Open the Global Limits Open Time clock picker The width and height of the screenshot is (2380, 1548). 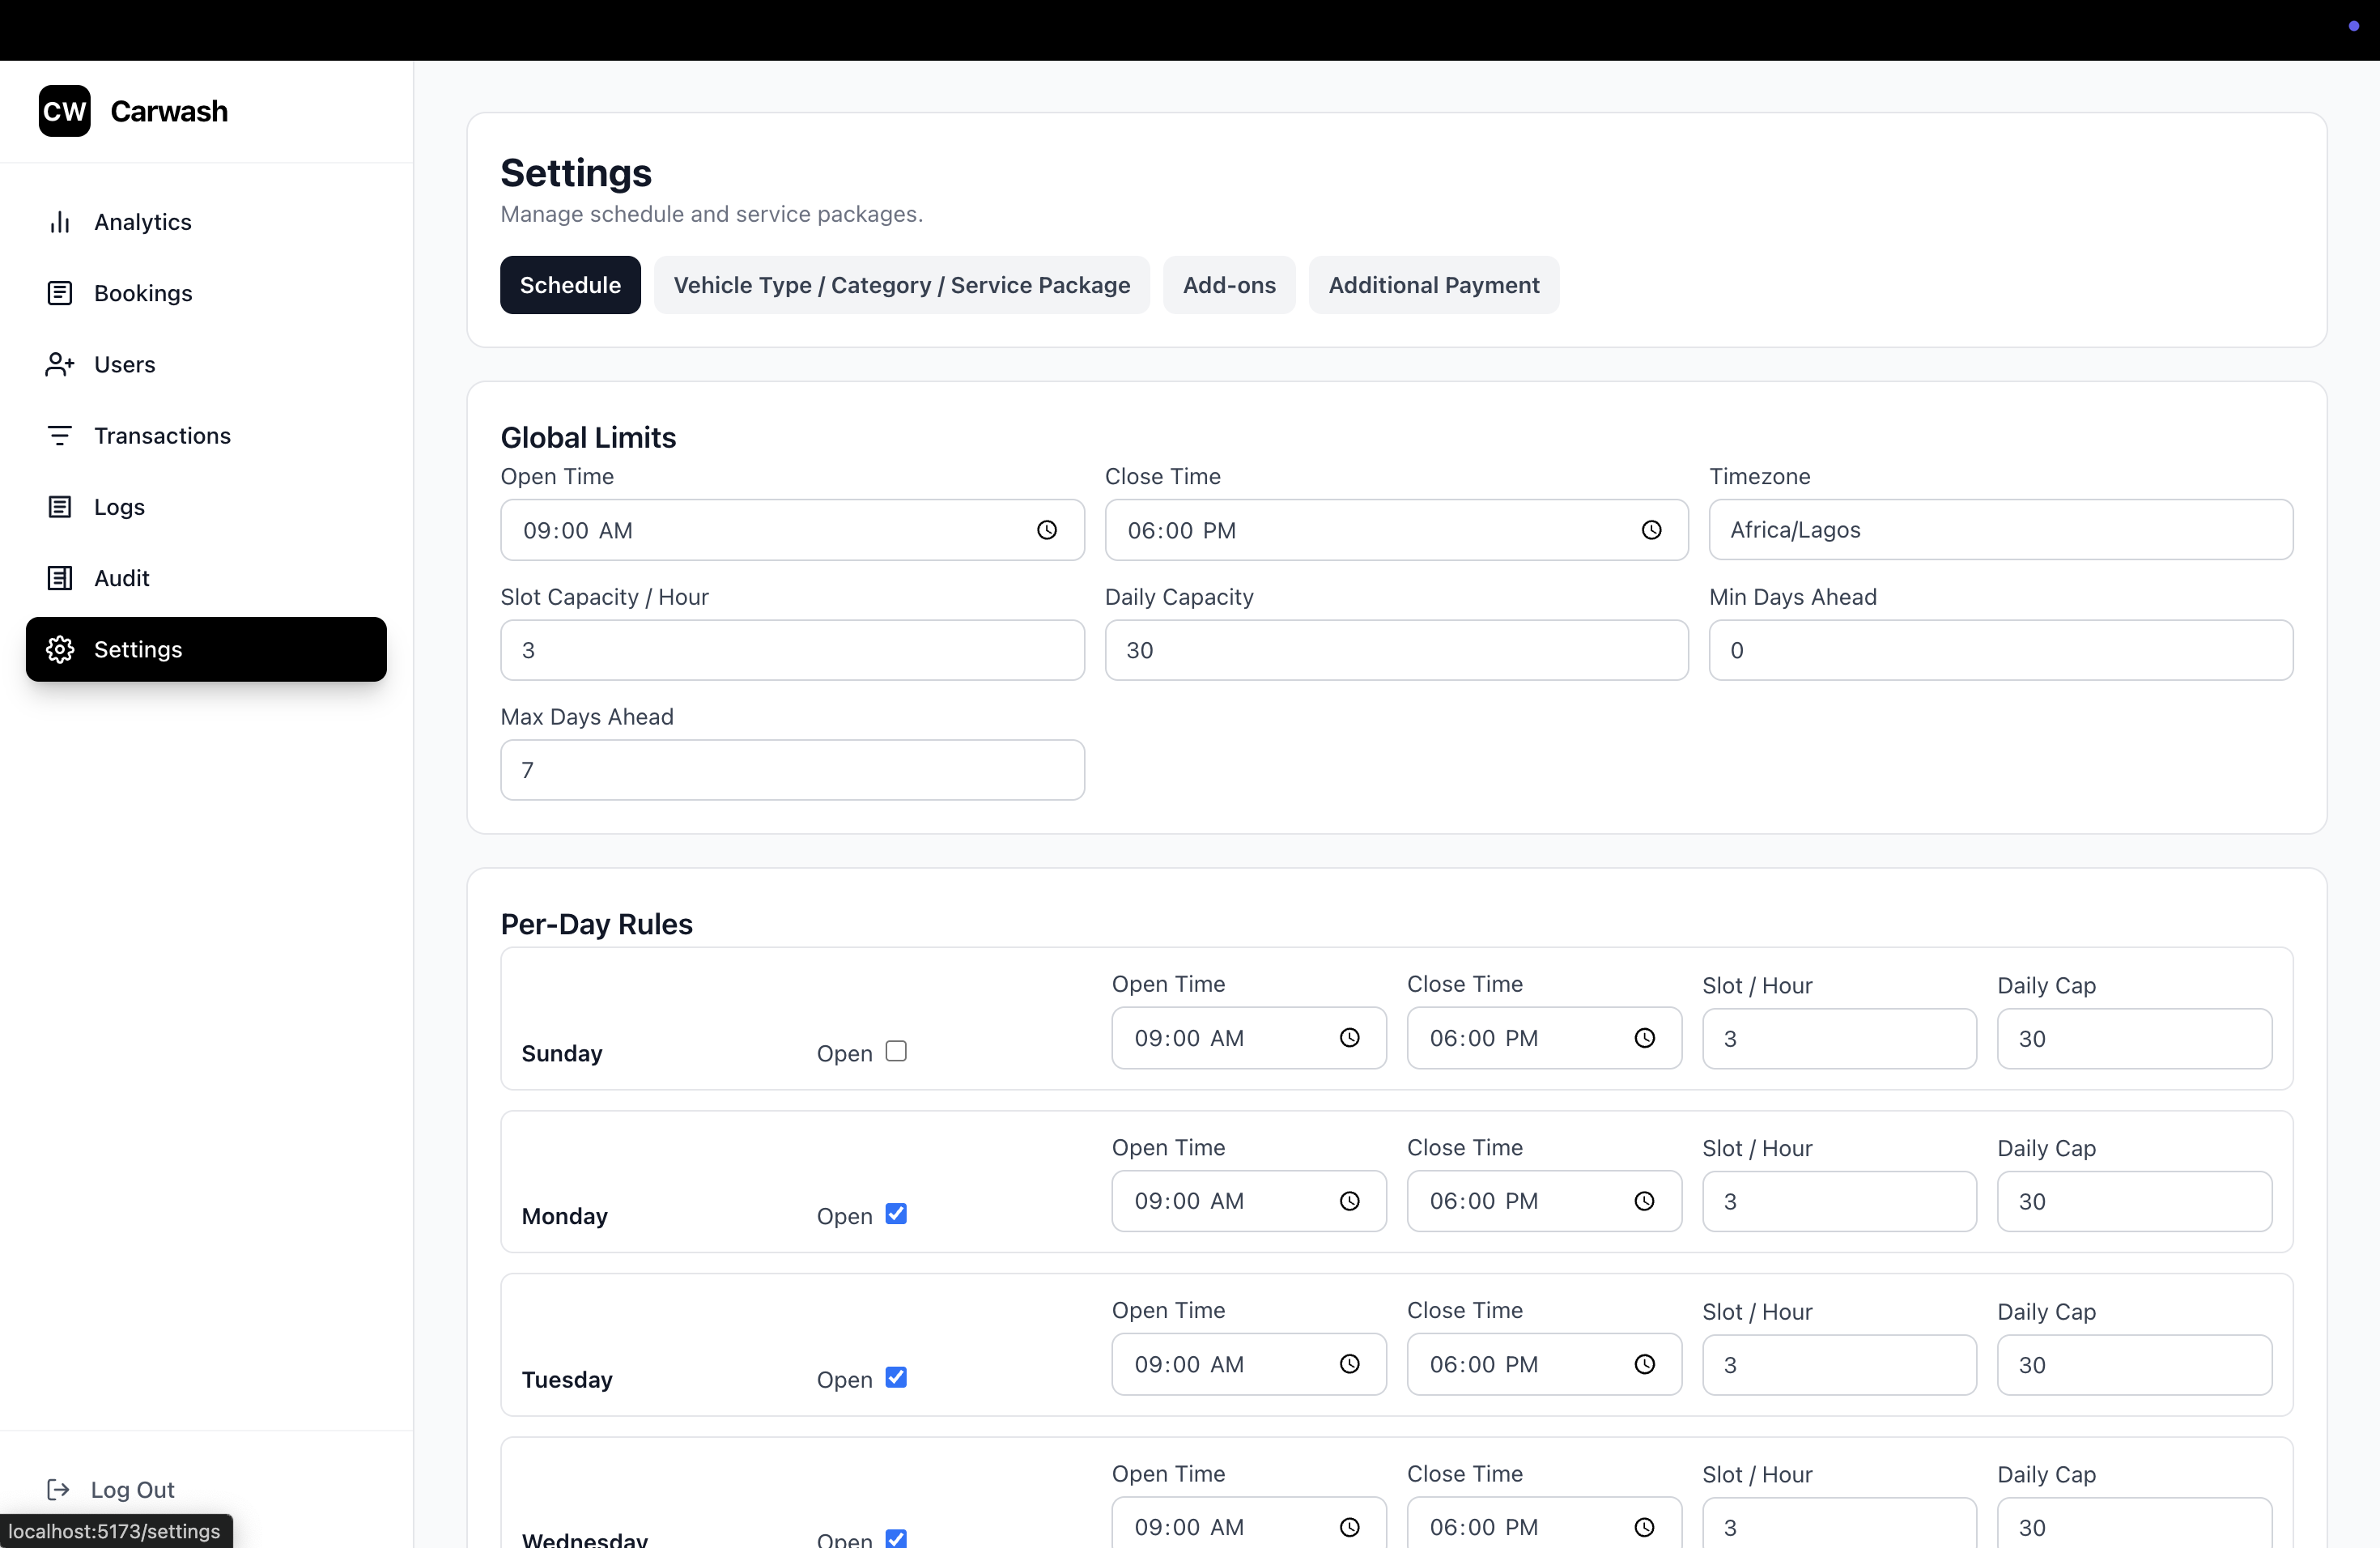[1046, 530]
